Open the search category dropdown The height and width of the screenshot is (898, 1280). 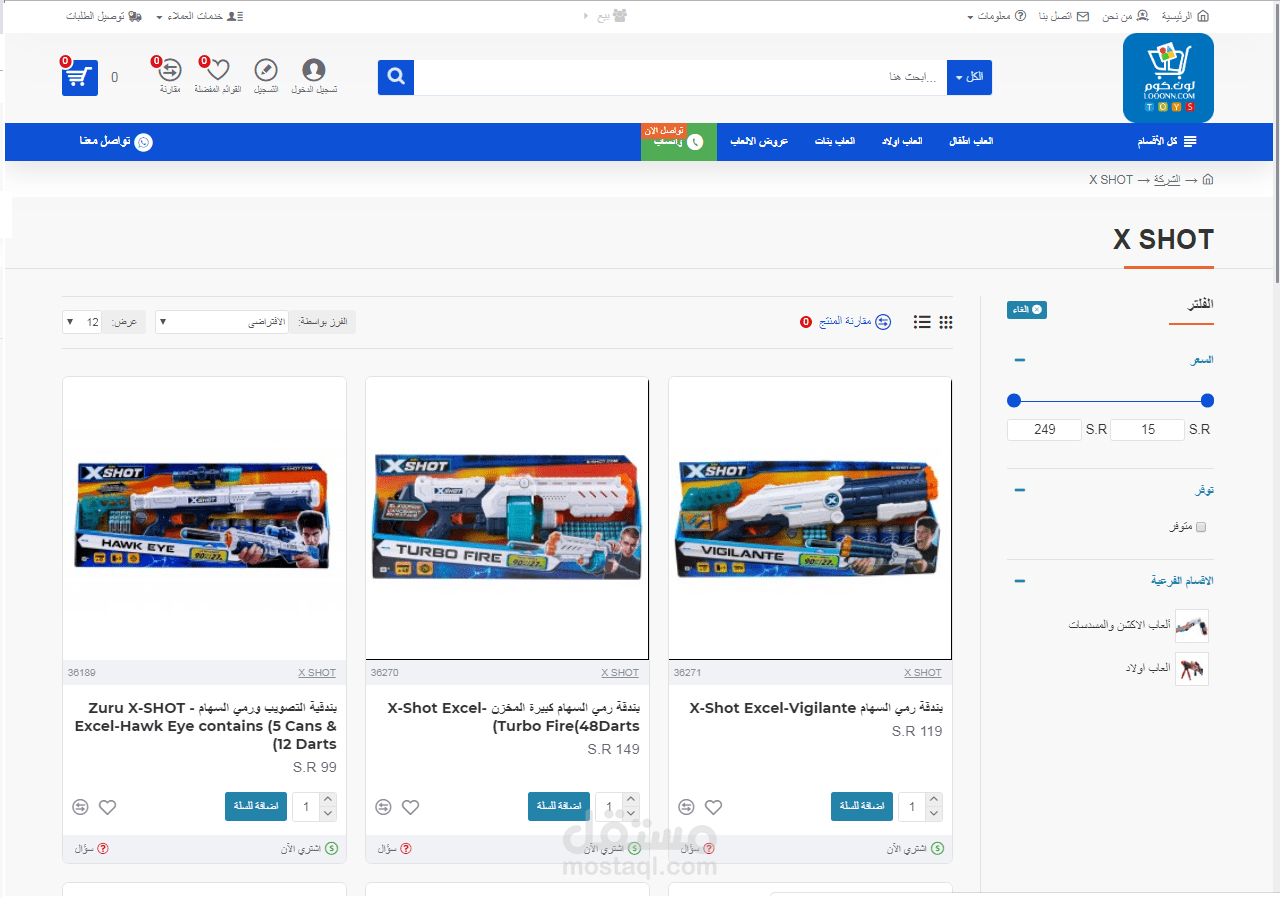[x=969, y=77]
